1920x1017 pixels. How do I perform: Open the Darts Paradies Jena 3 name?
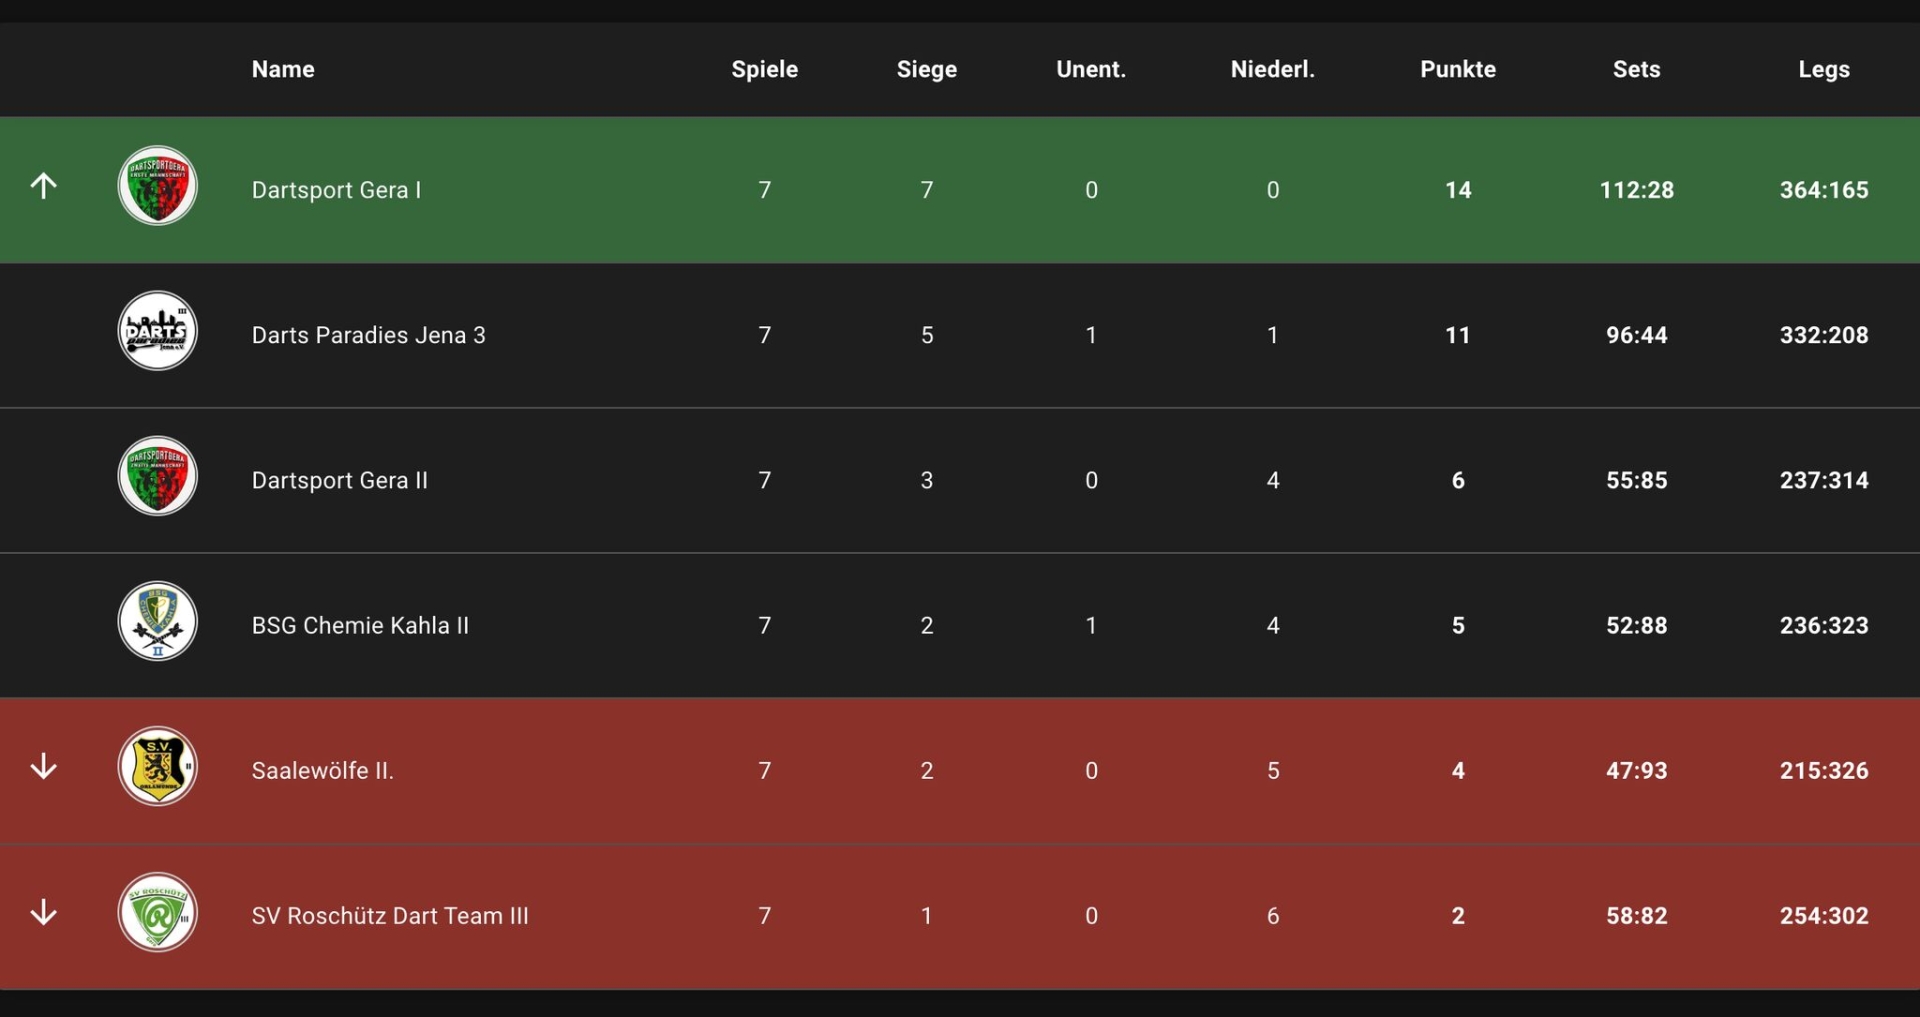click(x=368, y=335)
